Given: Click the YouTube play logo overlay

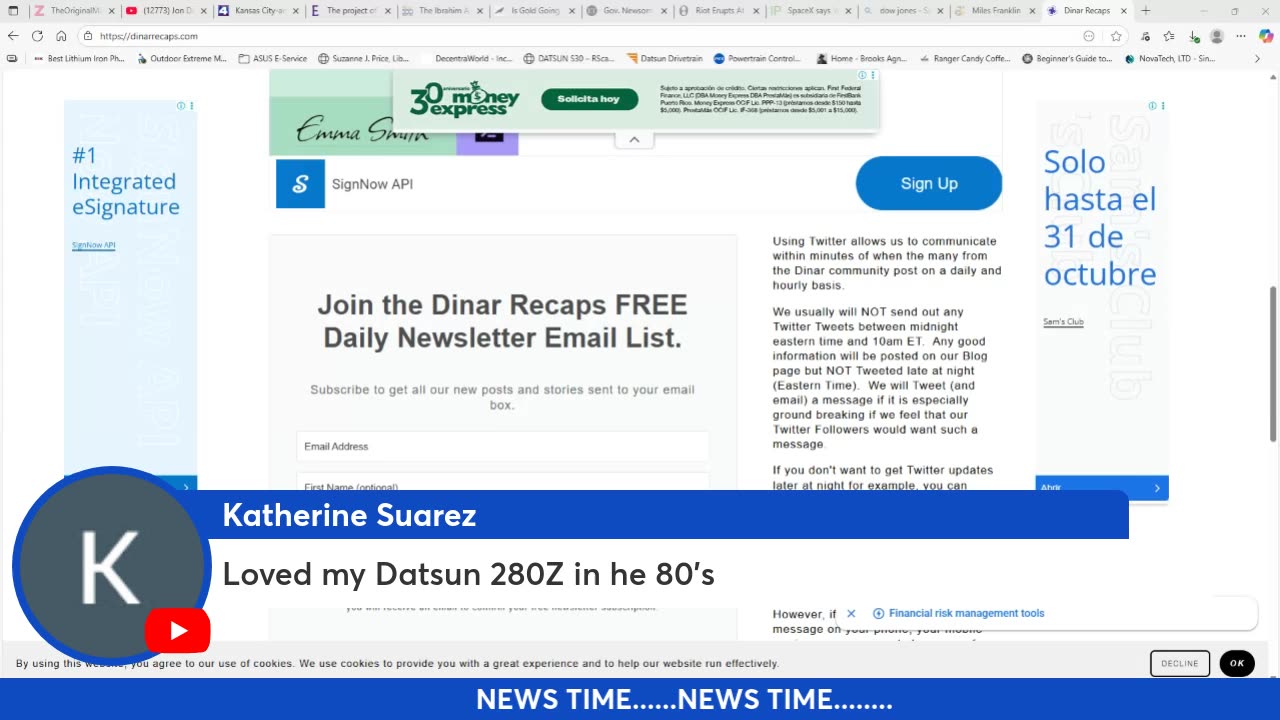Looking at the screenshot, I should (177, 631).
